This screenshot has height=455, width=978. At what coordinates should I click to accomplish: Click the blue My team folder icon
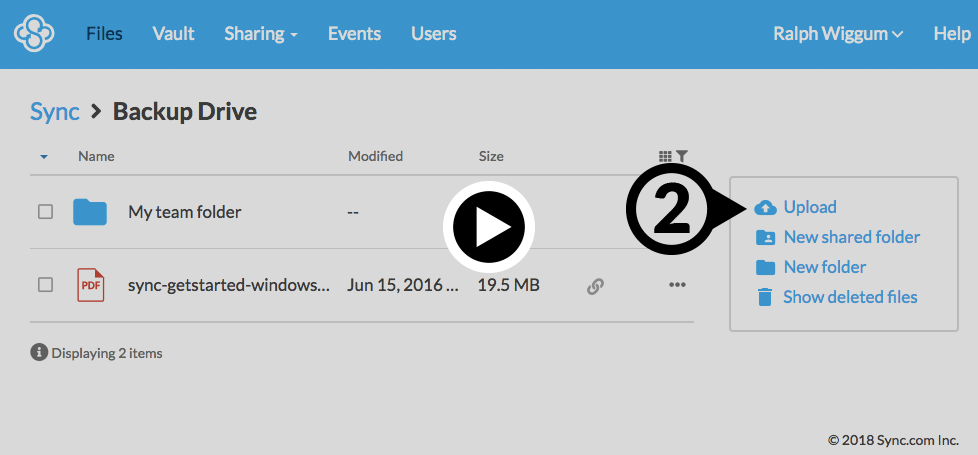90,212
